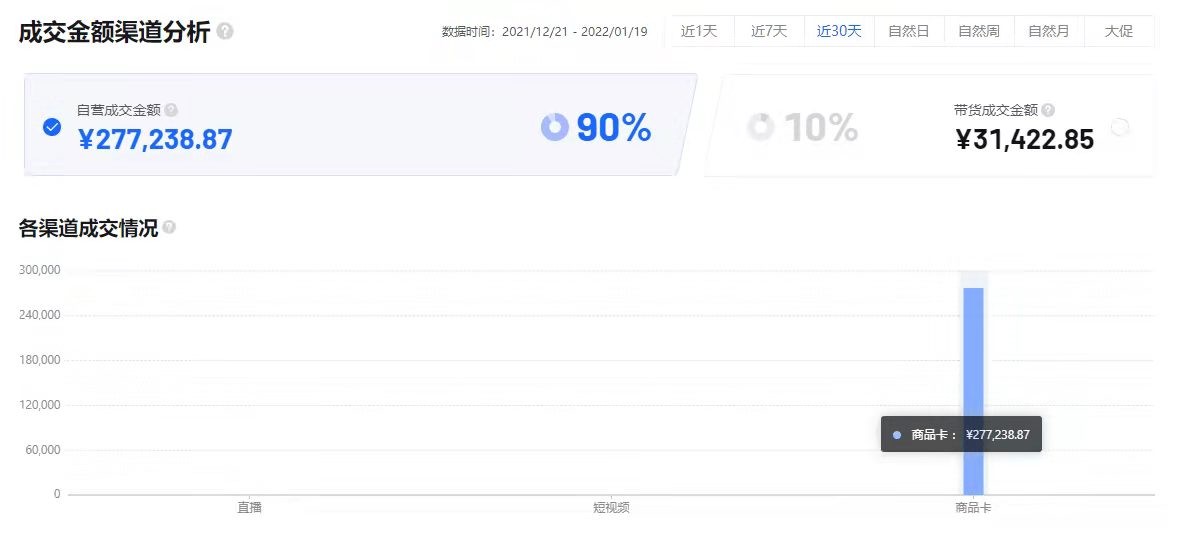The image size is (1197, 542).
Task: Click help icon beside 各渠道成交情况
Action: pos(169,227)
